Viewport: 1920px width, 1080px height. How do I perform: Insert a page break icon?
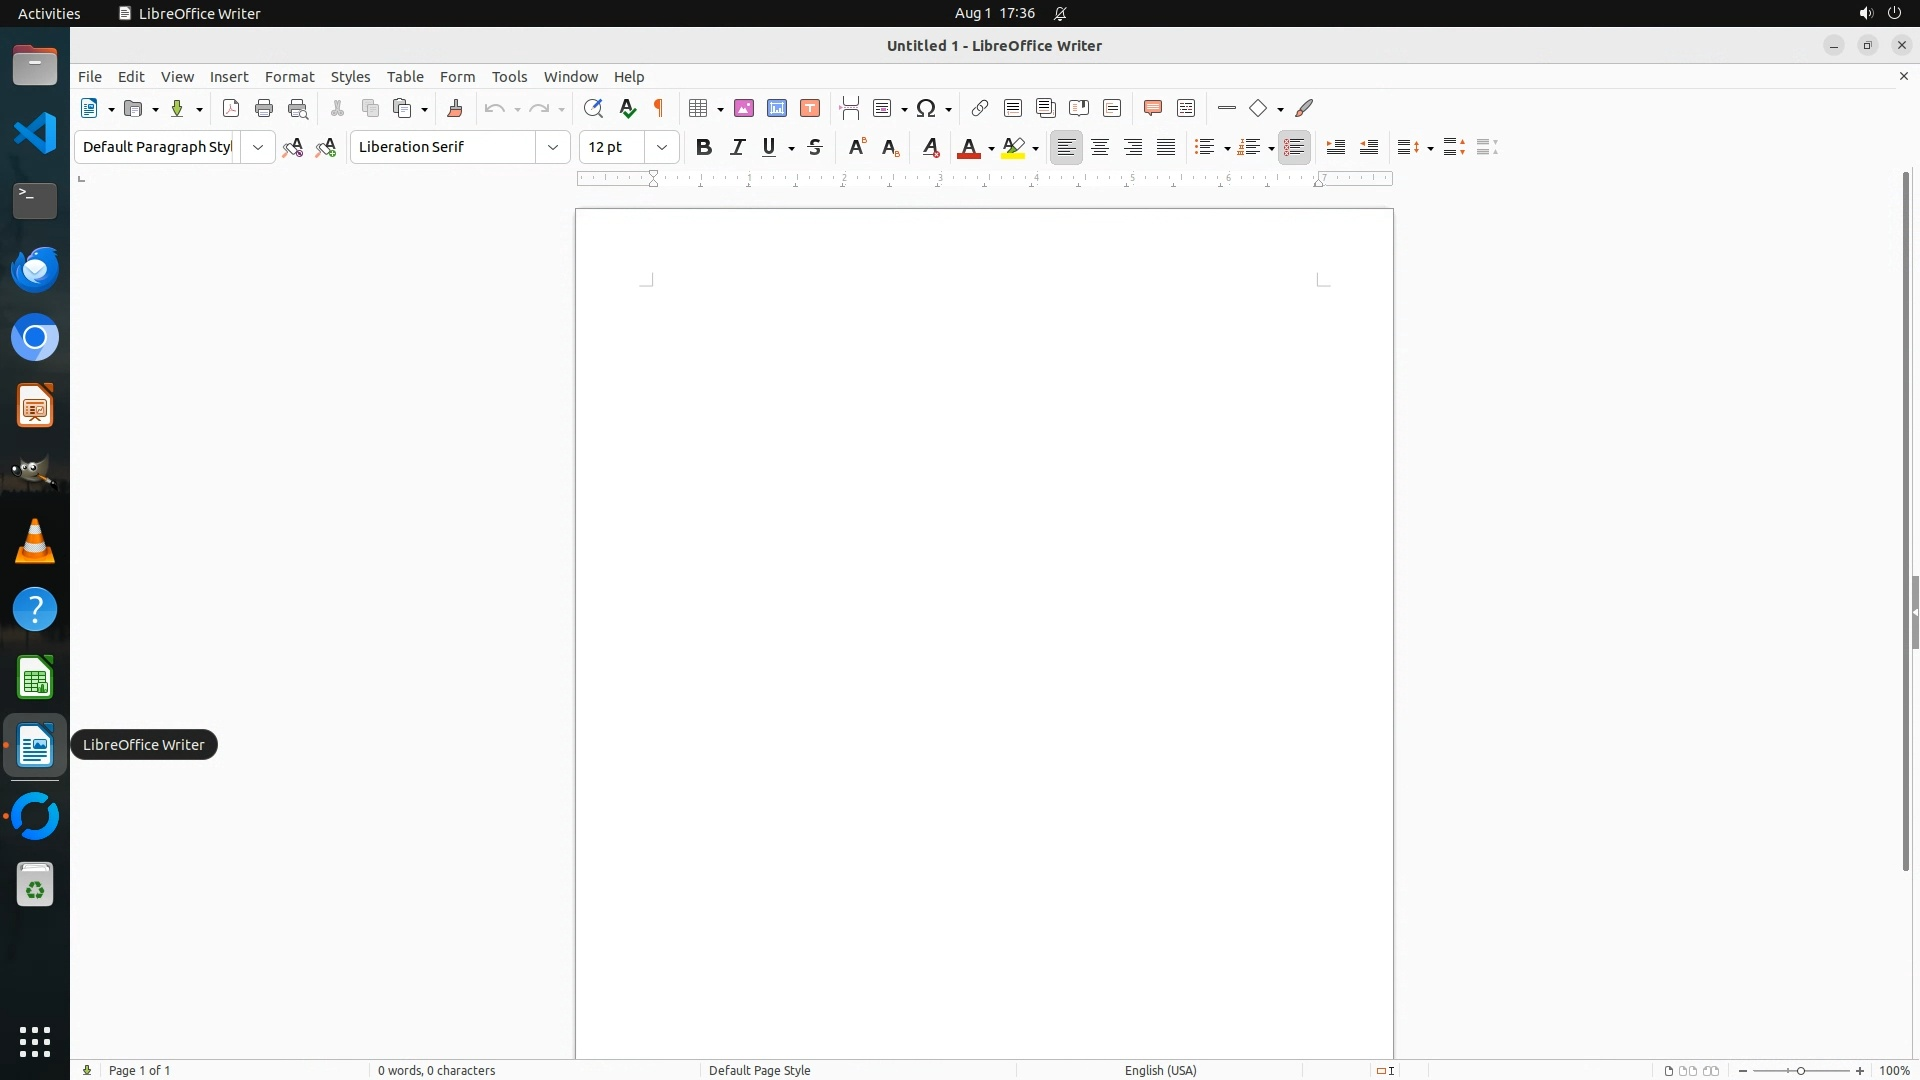coord(850,109)
